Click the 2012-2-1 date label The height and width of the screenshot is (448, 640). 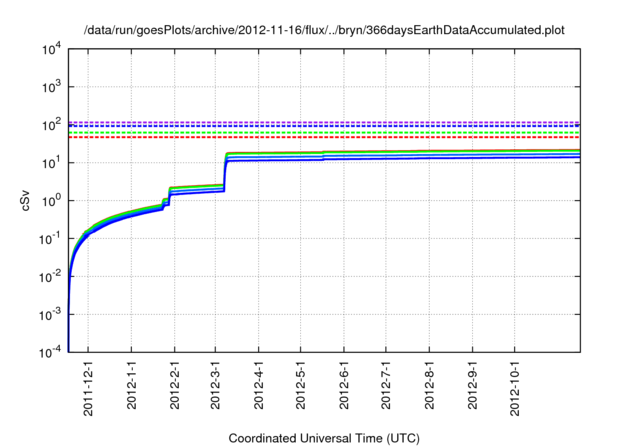(x=175, y=385)
